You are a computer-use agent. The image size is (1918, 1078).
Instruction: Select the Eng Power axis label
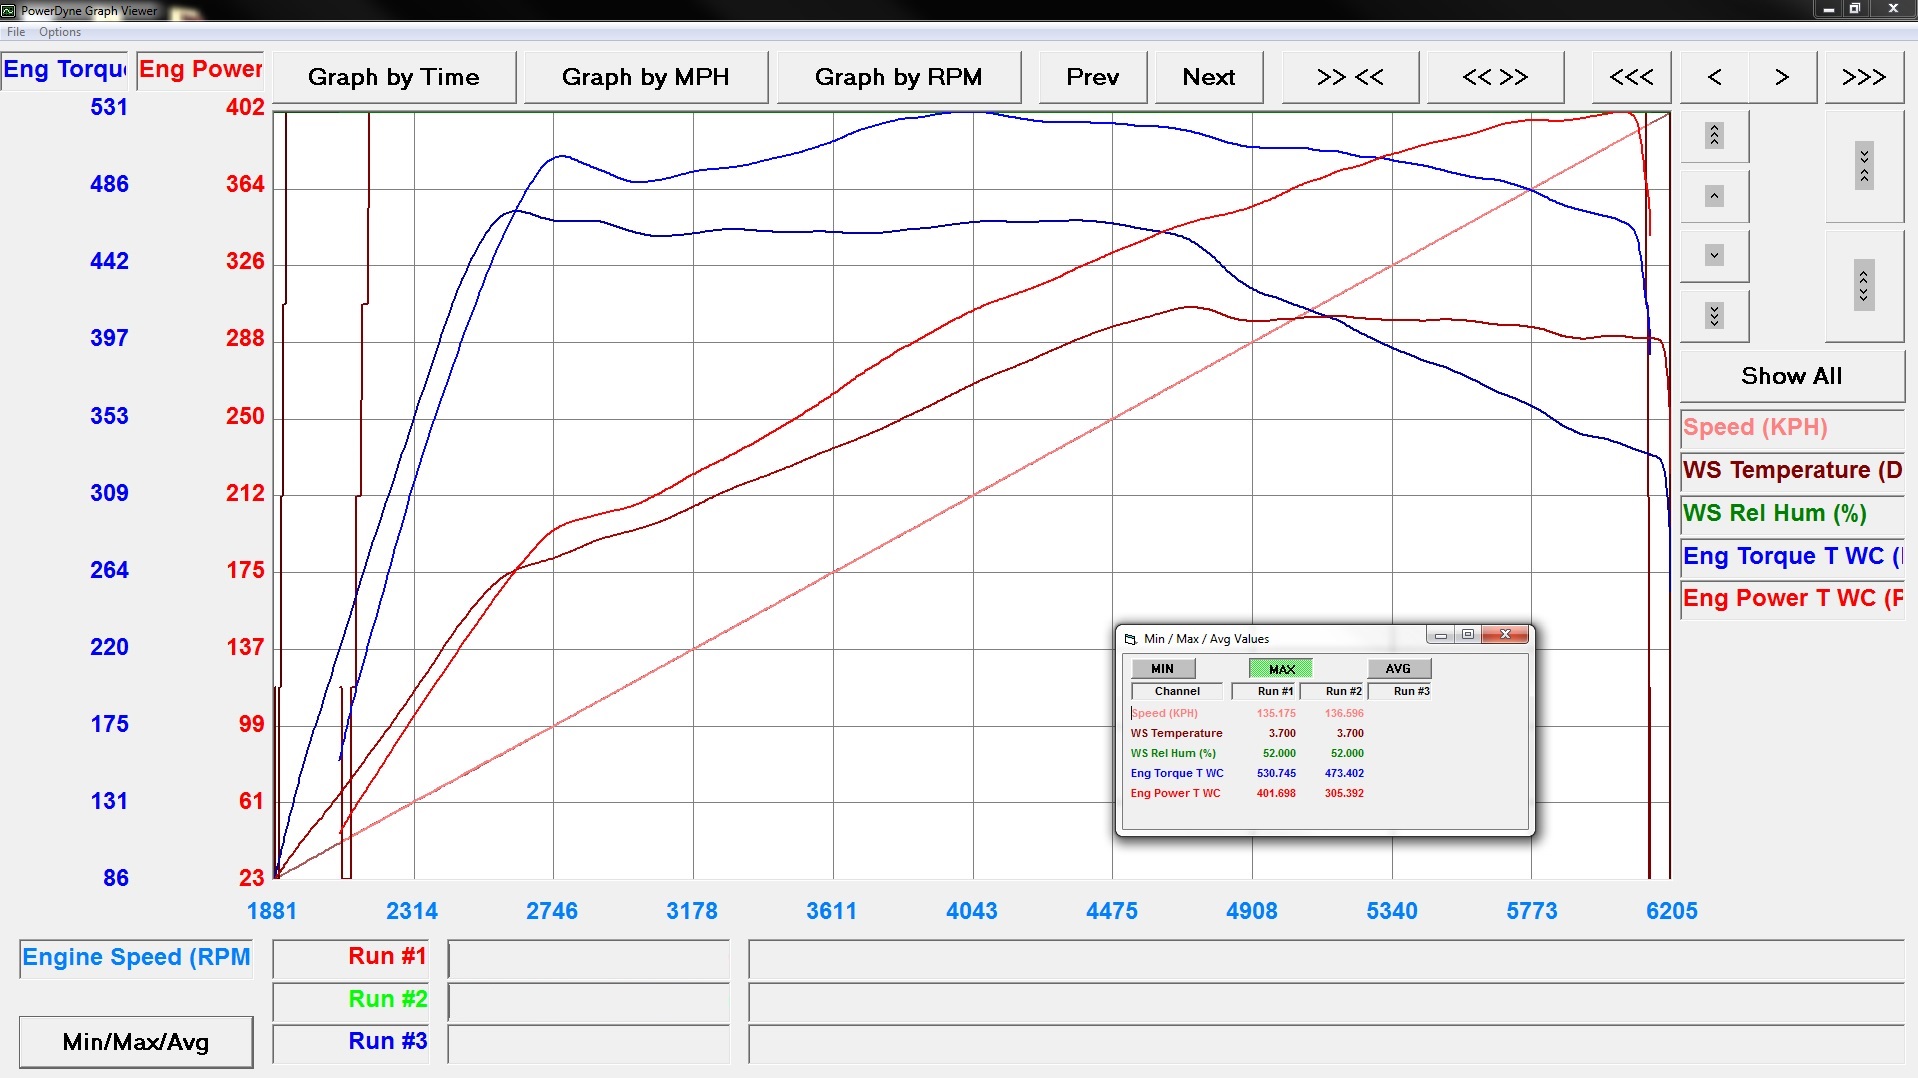coord(200,70)
